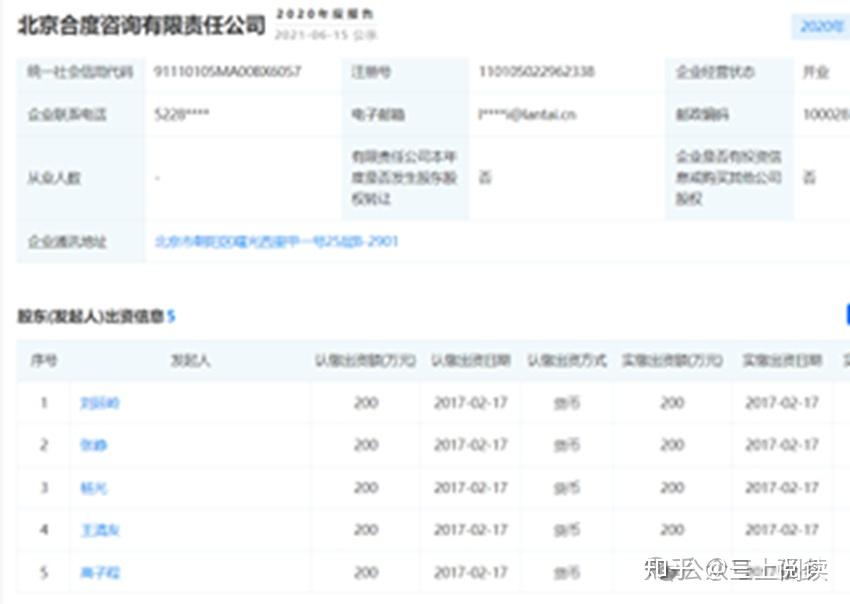Viewport: 850px width, 604px height.
Task: Click company title 北京合度咨询有限责任公司
Action: [141, 25]
